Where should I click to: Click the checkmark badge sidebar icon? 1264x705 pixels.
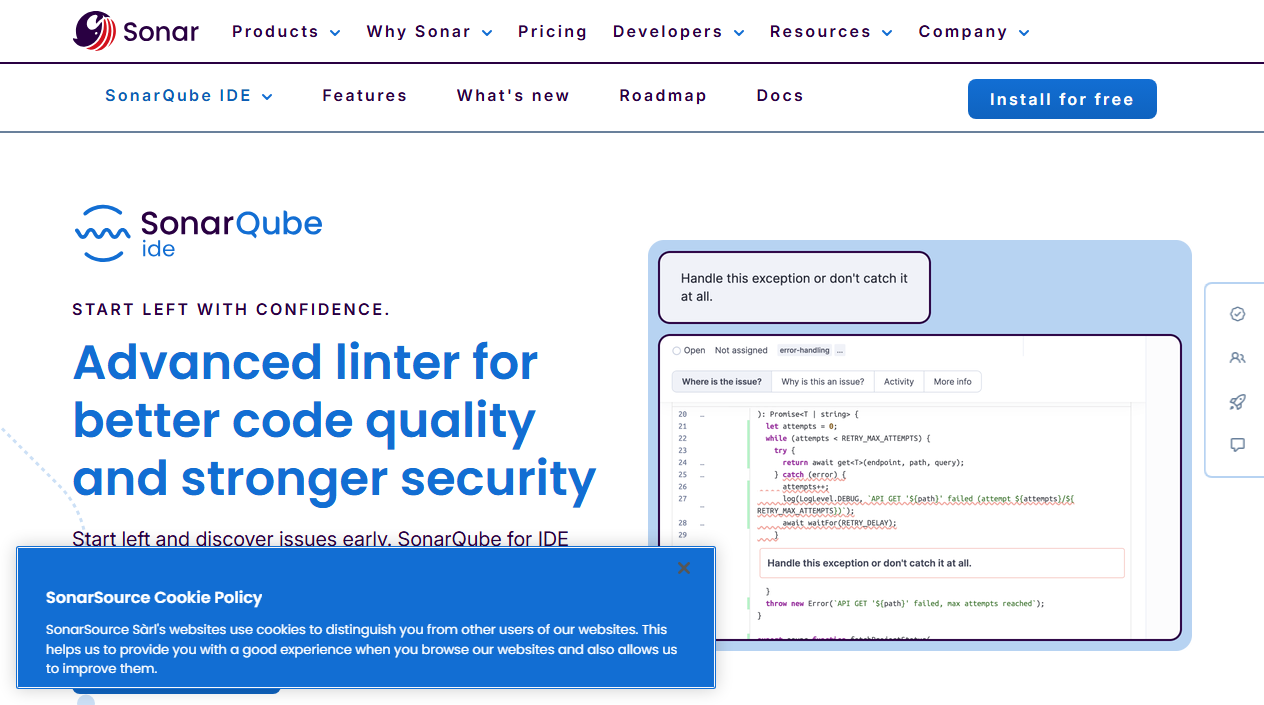coord(1237,314)
